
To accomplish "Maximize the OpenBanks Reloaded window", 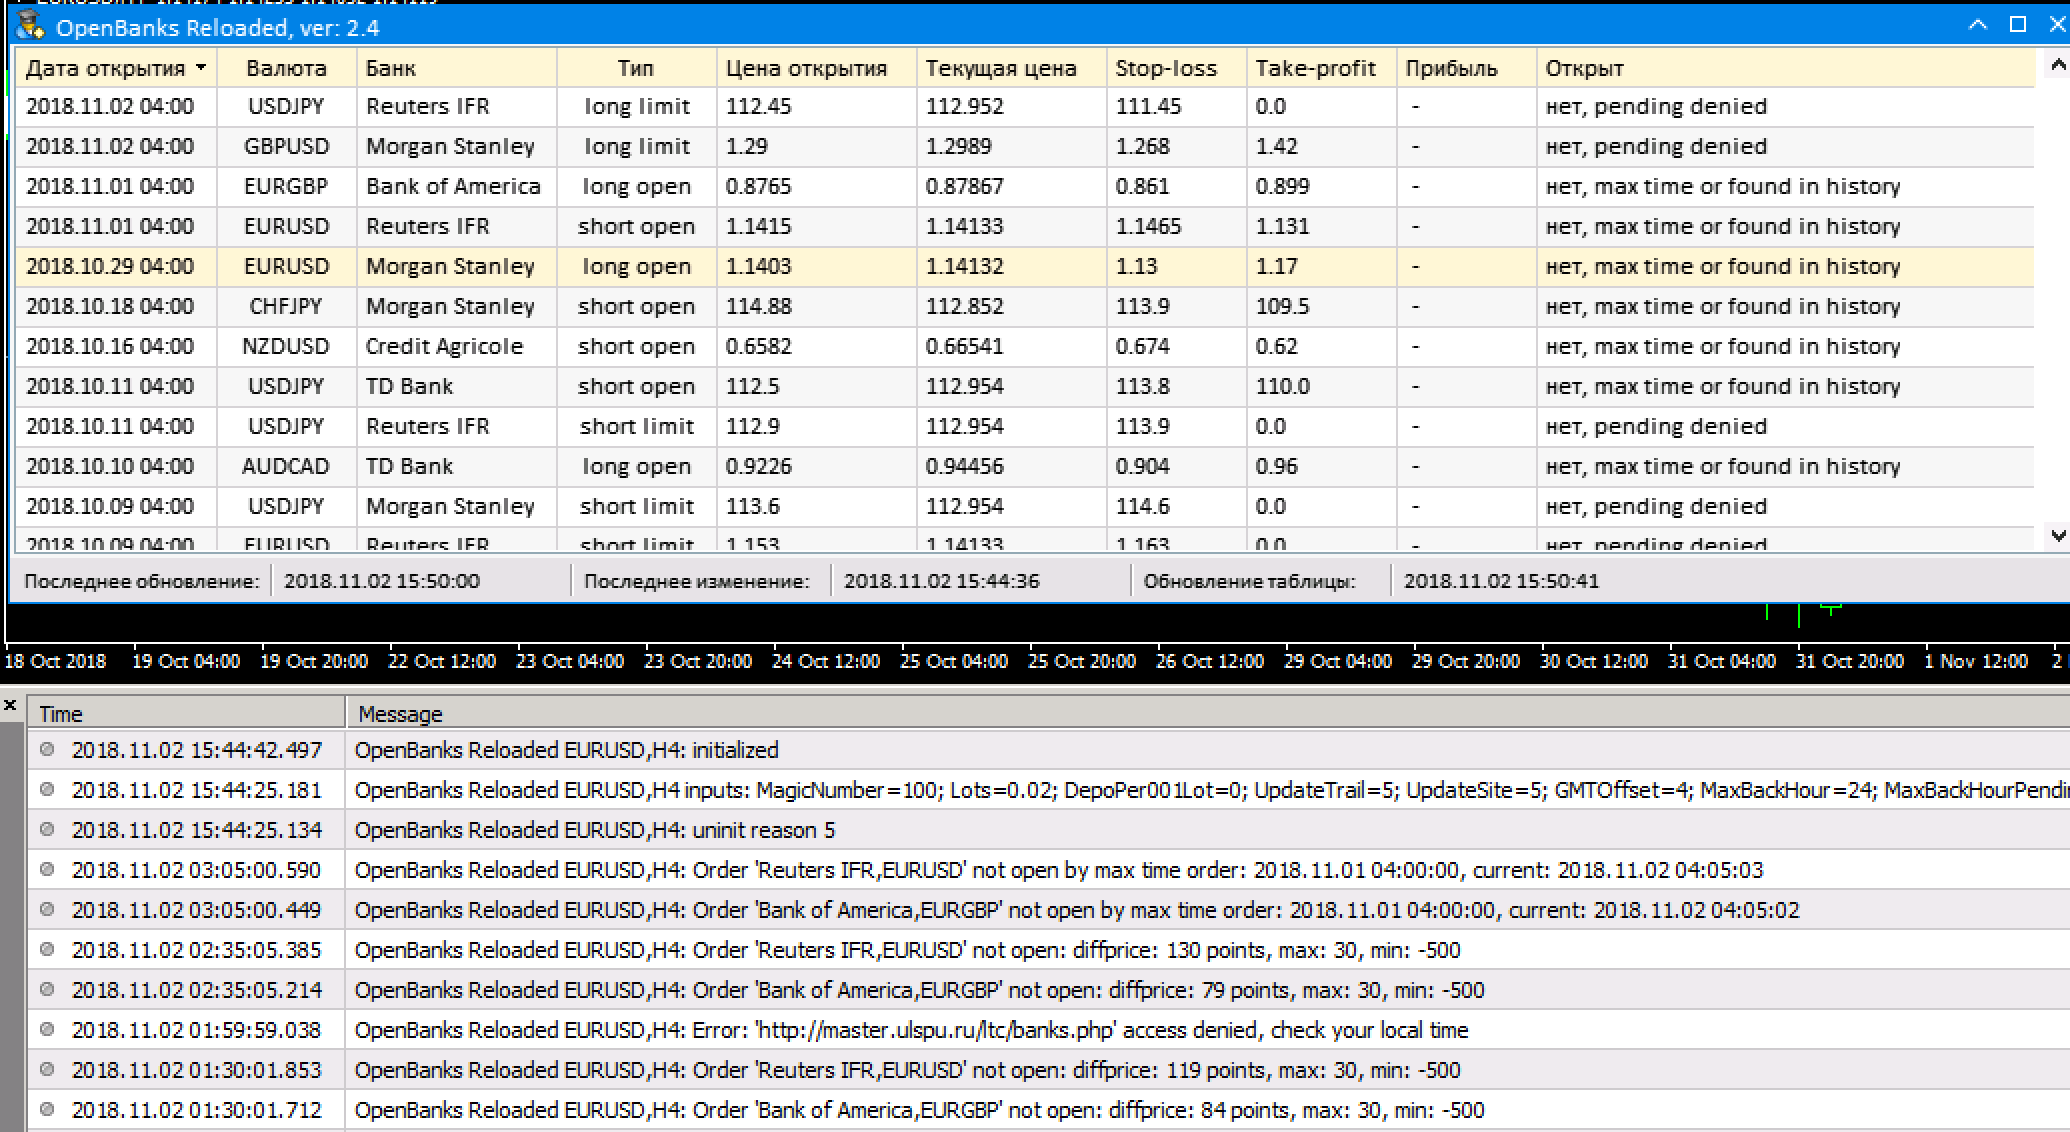I will coord(2018,25).
